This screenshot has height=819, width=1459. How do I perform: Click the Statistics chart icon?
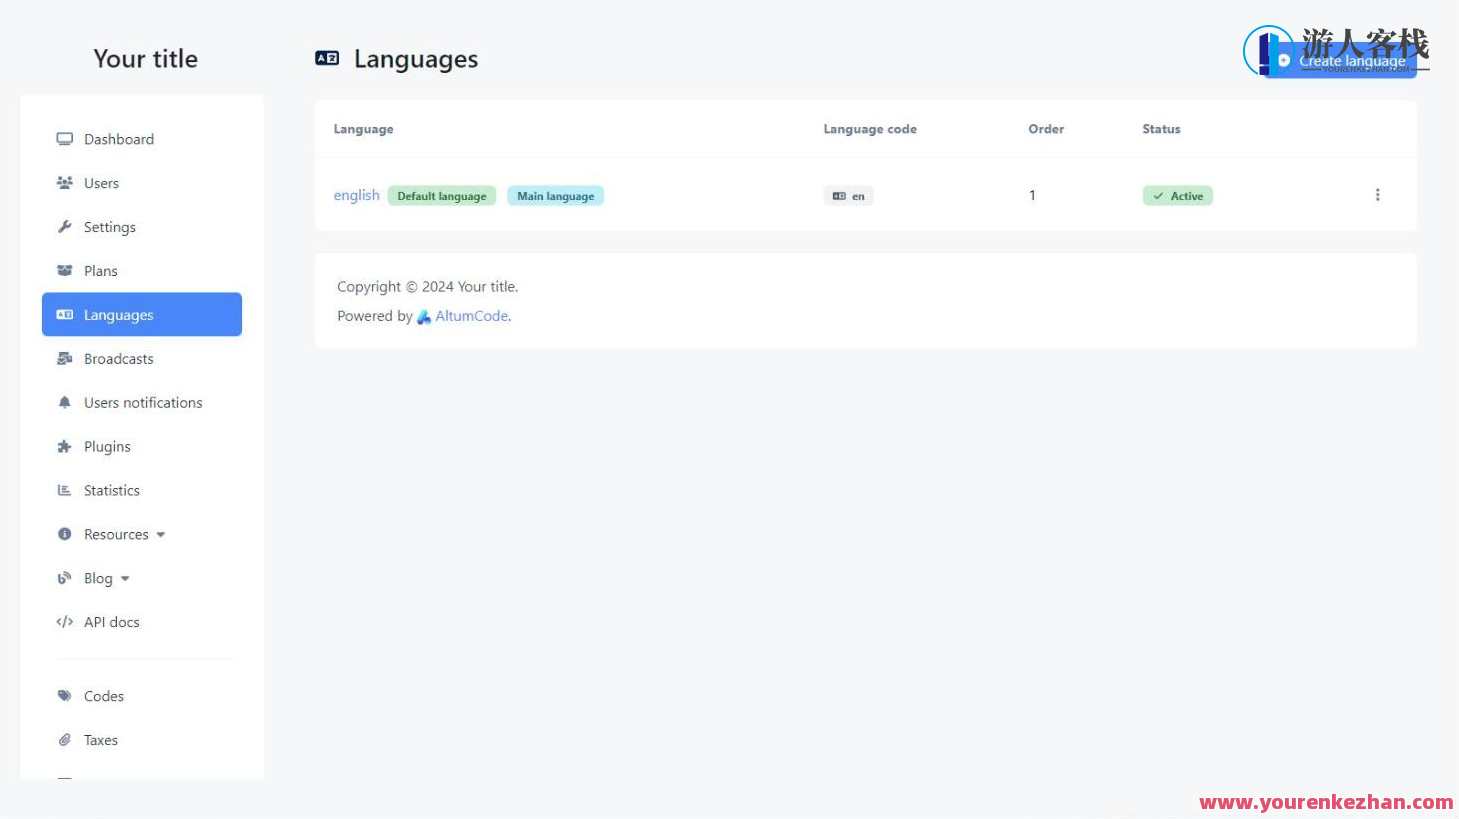pos(65,491)
